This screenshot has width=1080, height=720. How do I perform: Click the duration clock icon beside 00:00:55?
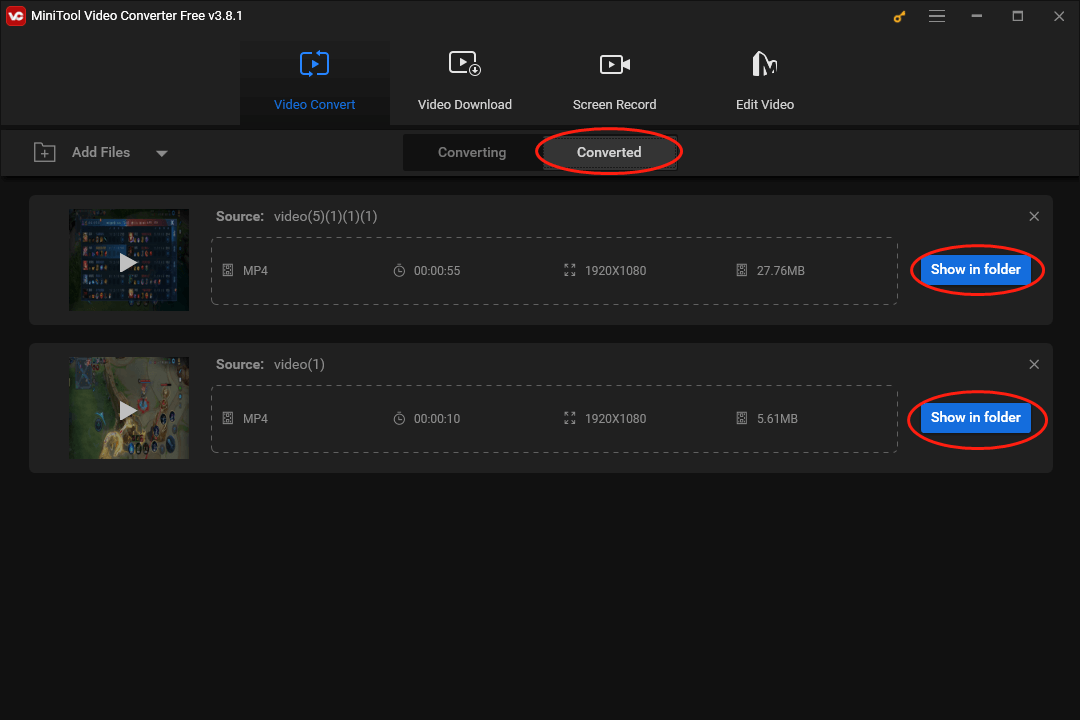coord(399,271)
